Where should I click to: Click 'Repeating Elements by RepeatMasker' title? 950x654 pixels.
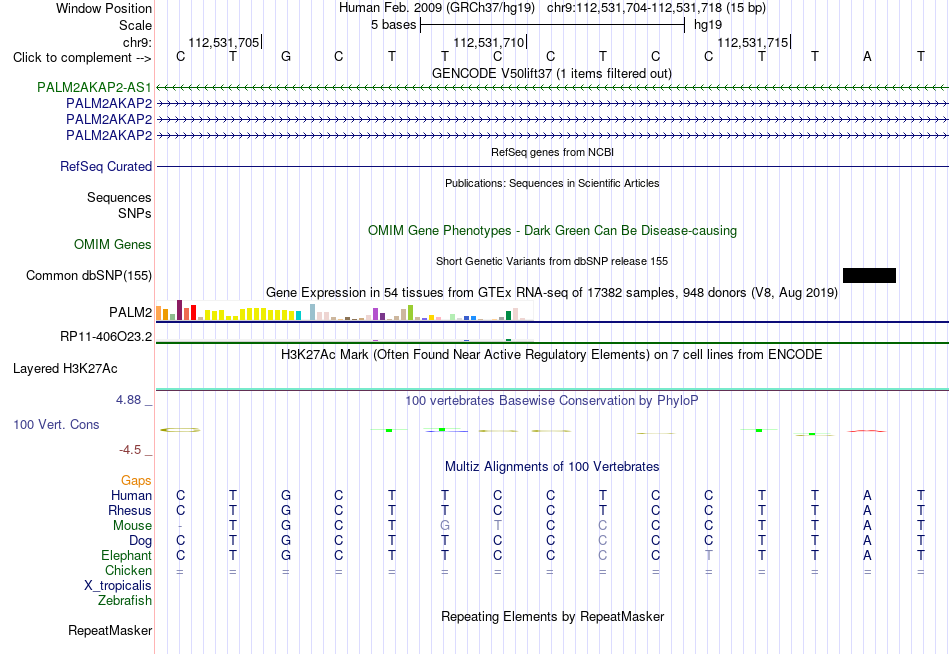click(x=552, y=616)
